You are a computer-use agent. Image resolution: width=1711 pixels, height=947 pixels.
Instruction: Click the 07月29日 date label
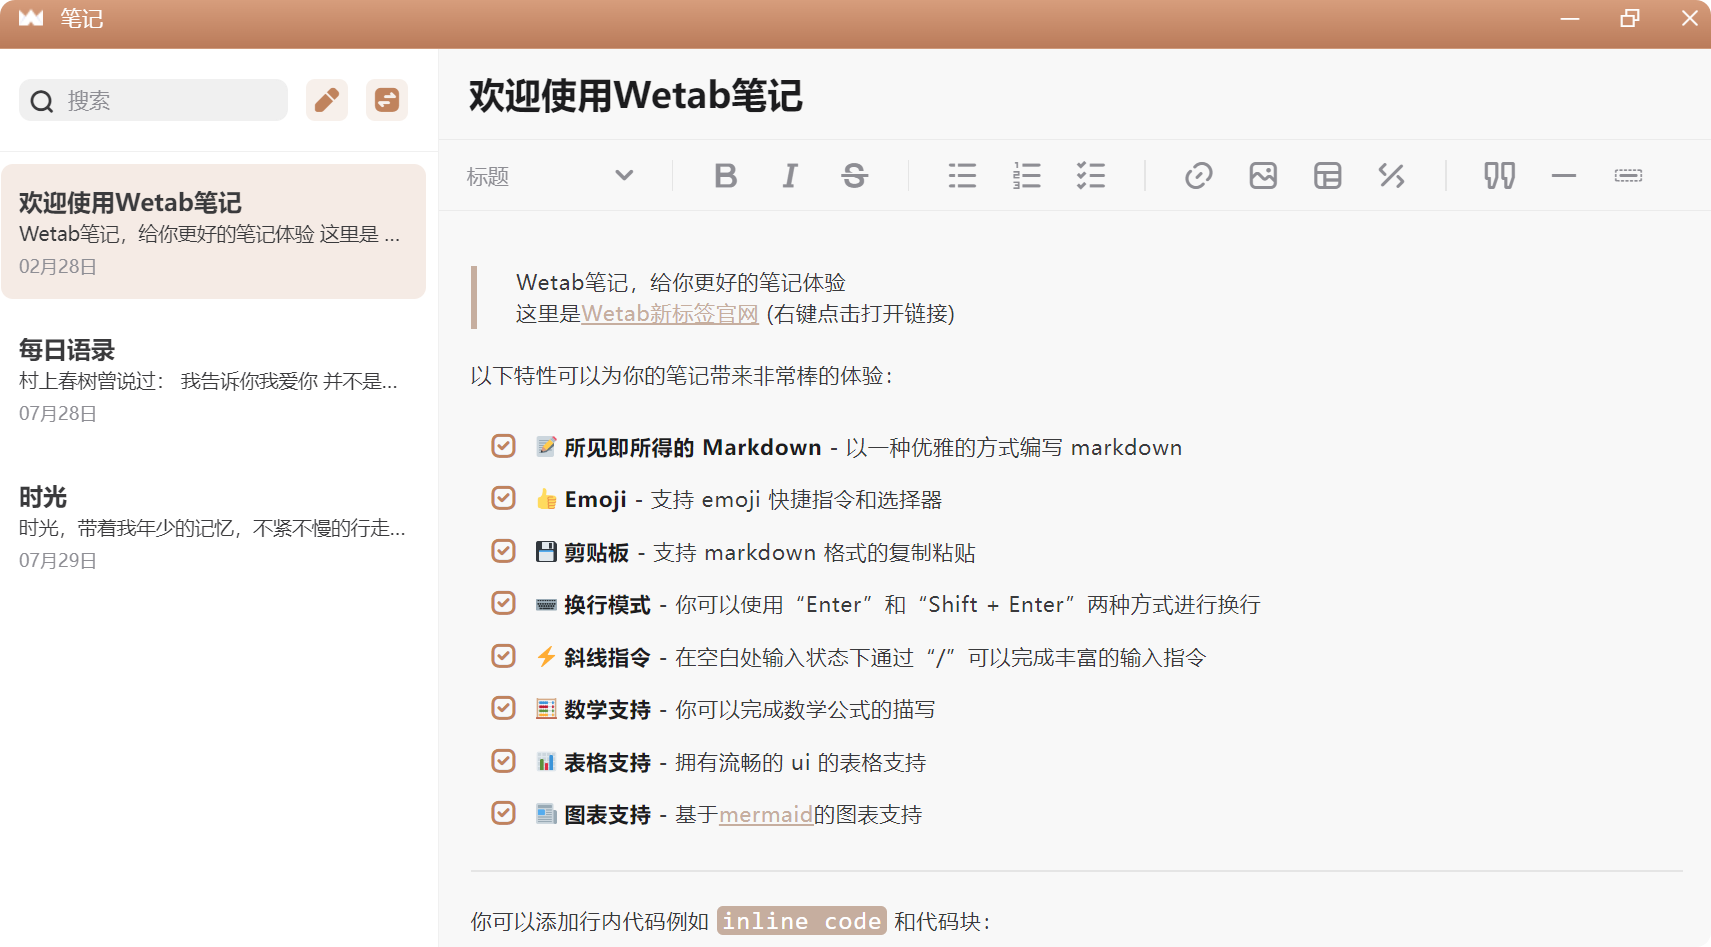[x=58, y=561]
